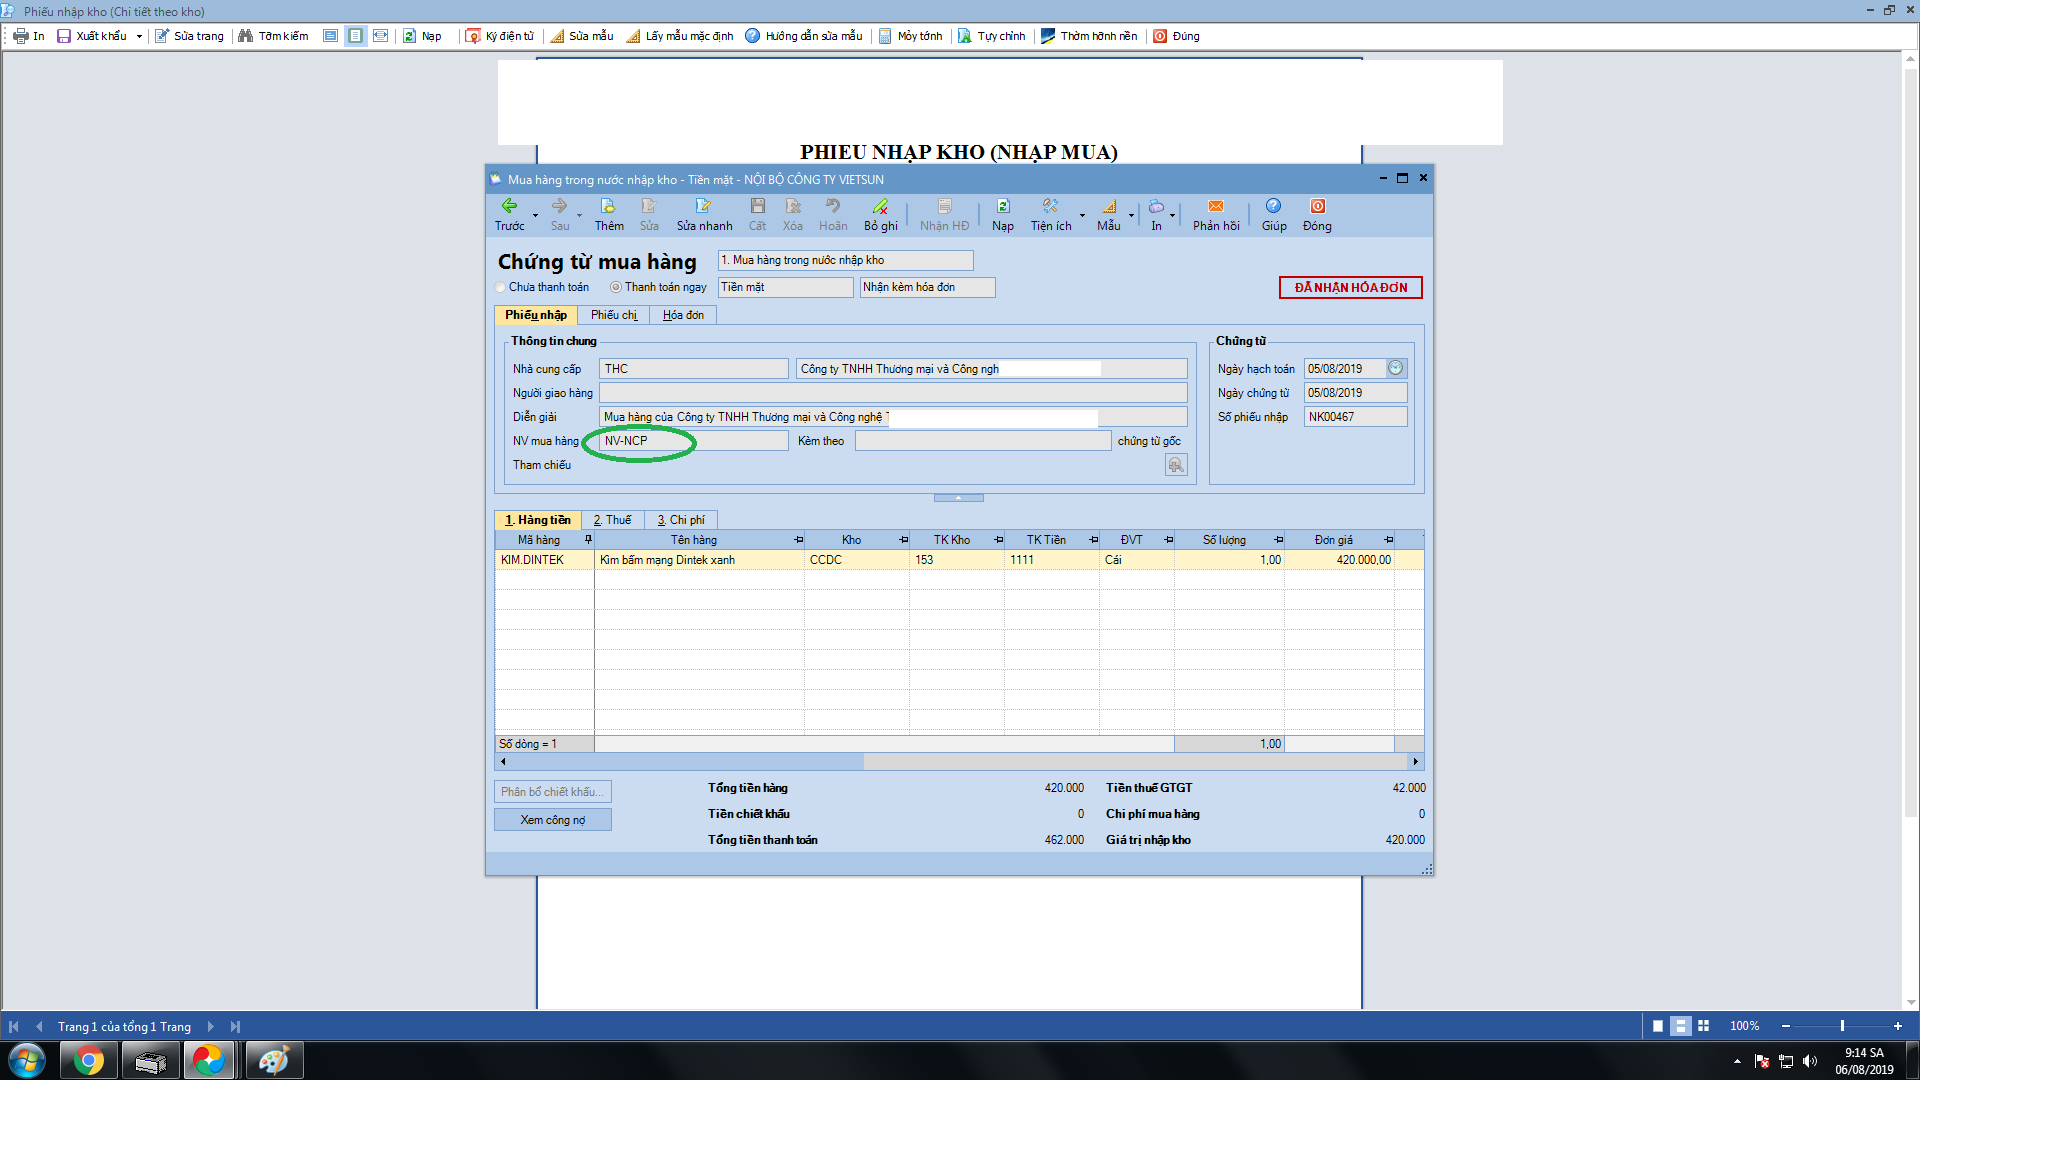Screen dimensions: 2060x1152
Task: Select the Chưa thanh toán radio button
Action: [x=501, y=288]
